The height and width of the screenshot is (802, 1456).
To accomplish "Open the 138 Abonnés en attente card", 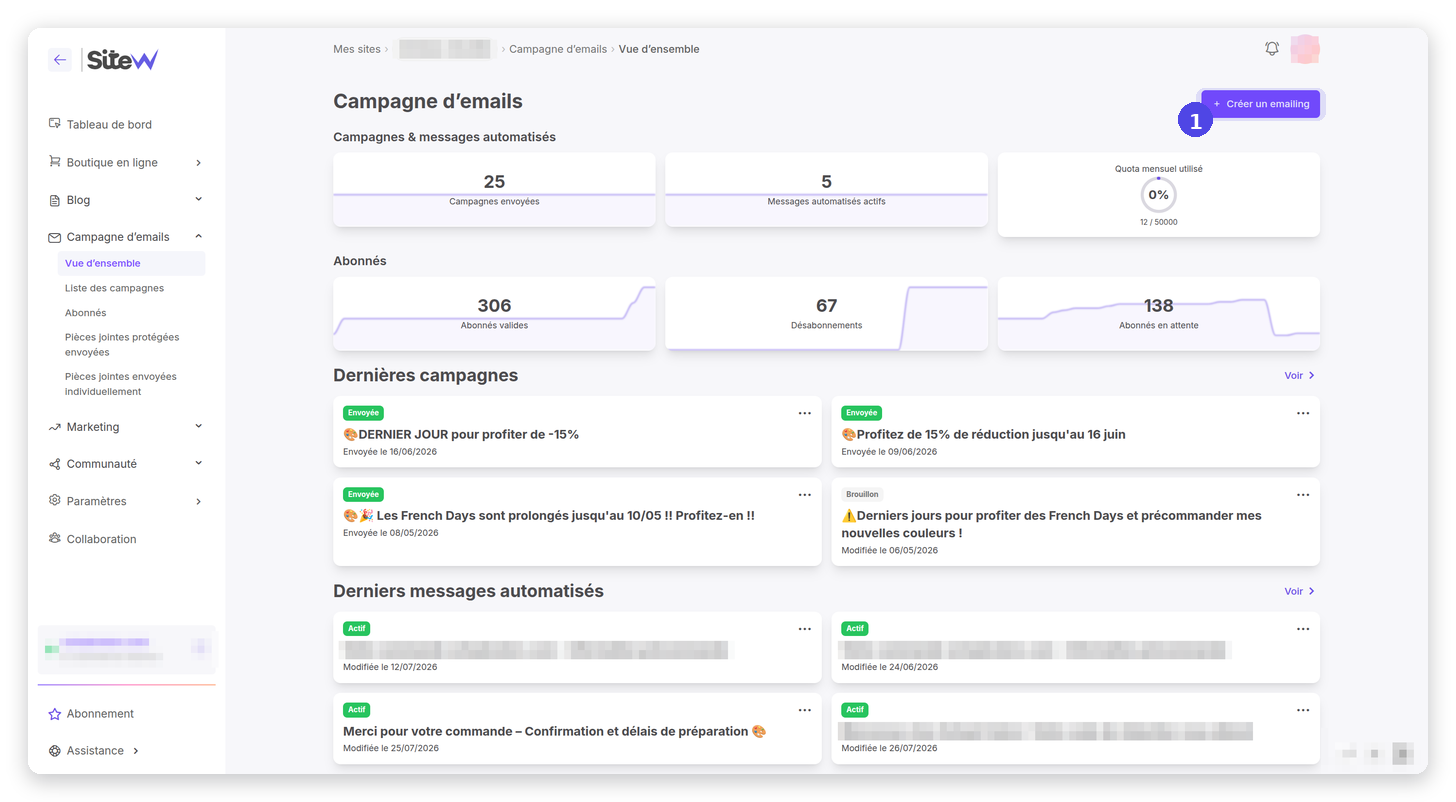I will [x=1158, y=314].
